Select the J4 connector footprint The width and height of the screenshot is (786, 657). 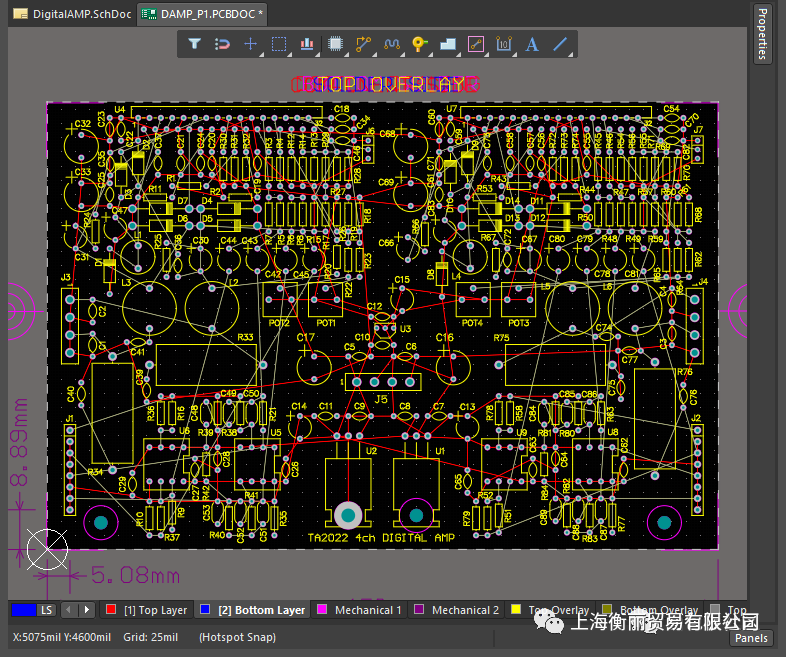click(x=694, y=326)
